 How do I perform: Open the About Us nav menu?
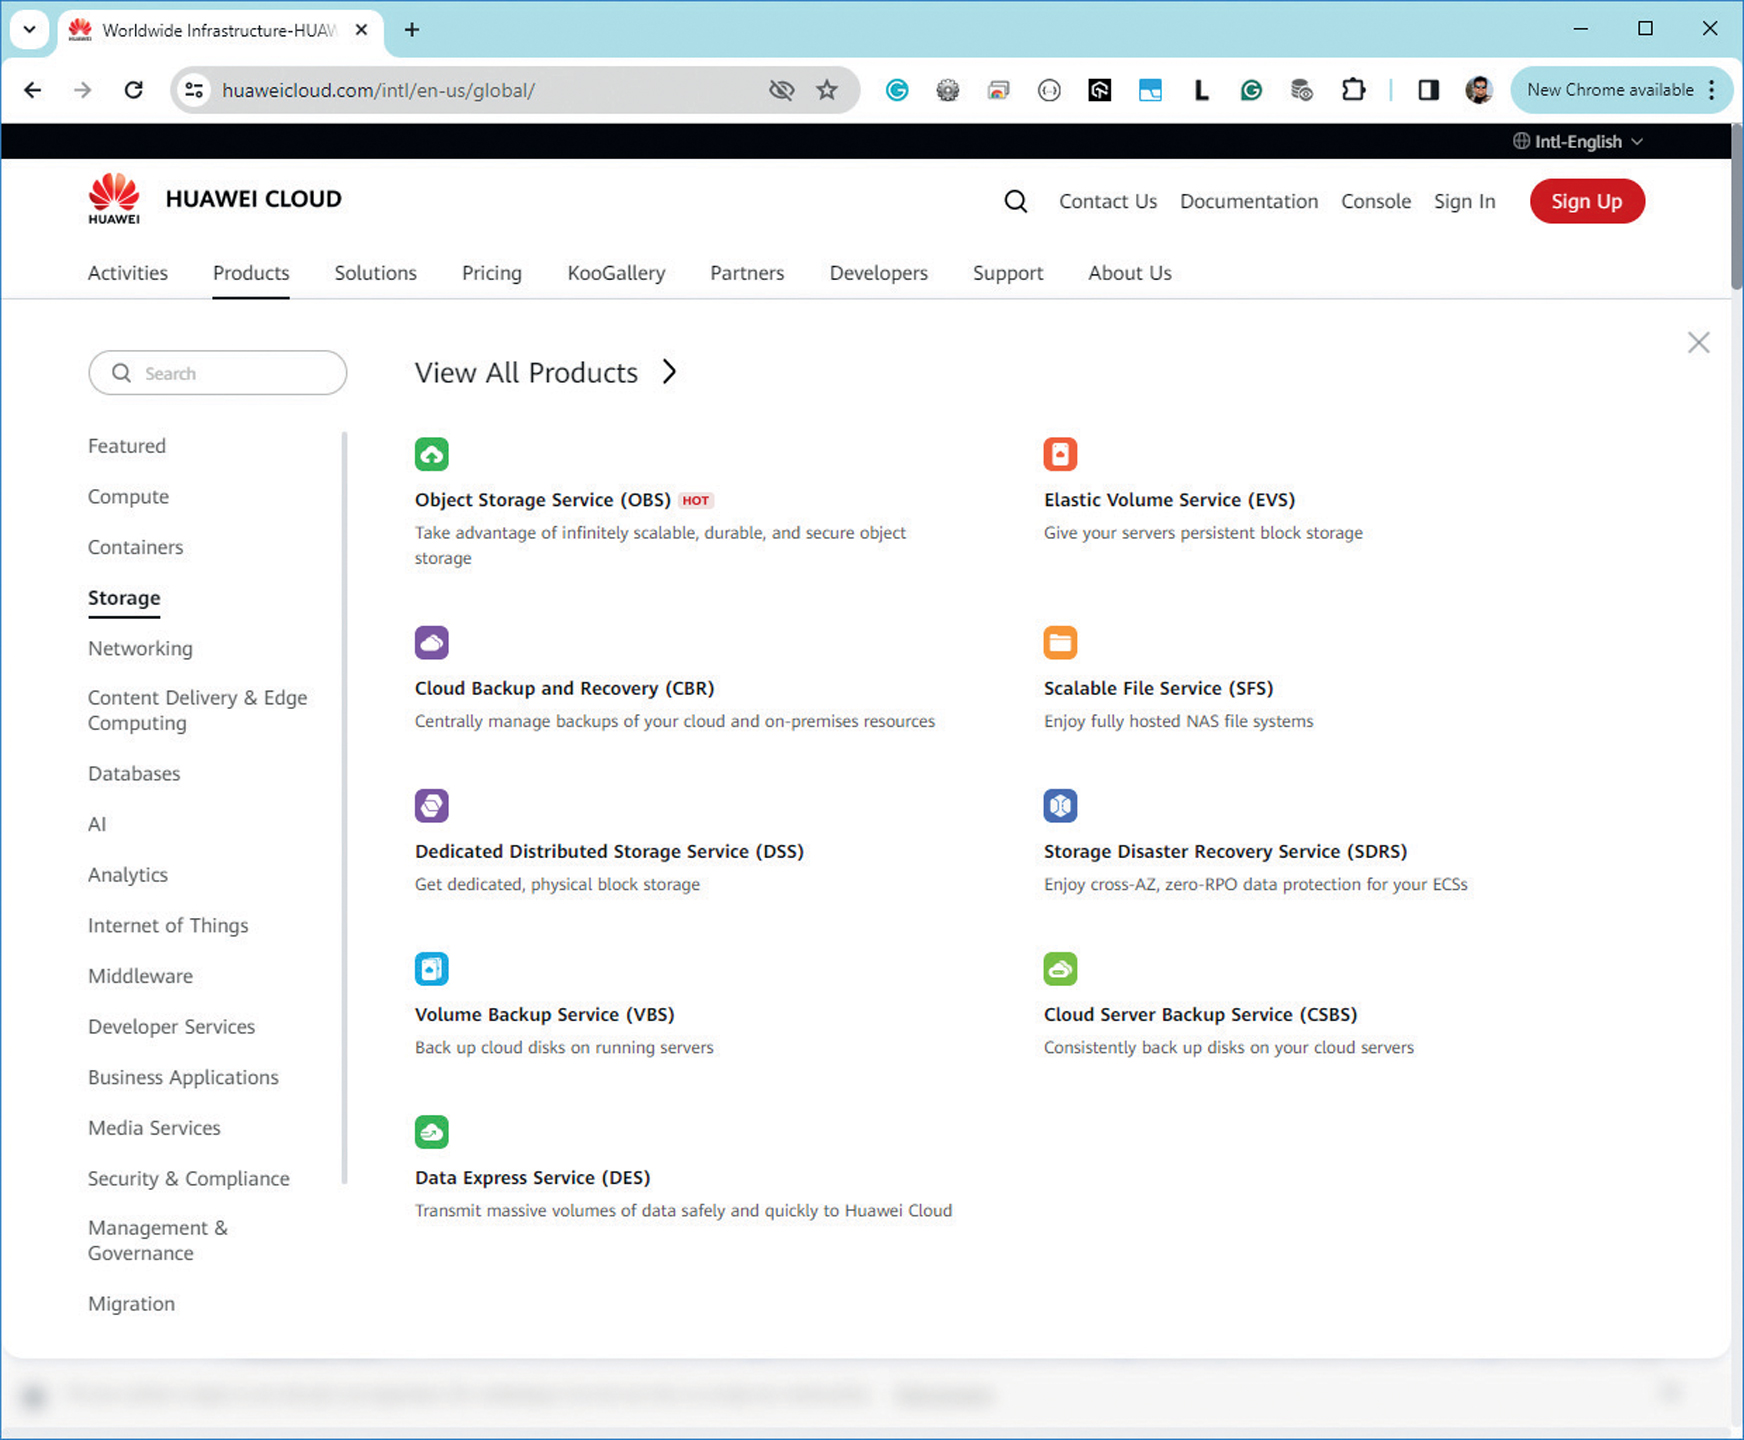1130,273
